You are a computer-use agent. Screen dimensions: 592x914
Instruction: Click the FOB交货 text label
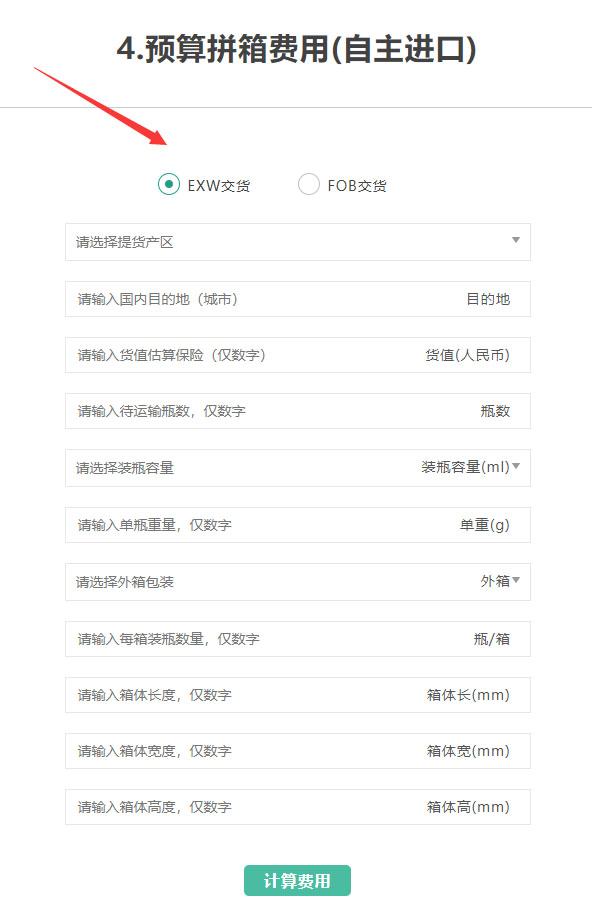357,186
